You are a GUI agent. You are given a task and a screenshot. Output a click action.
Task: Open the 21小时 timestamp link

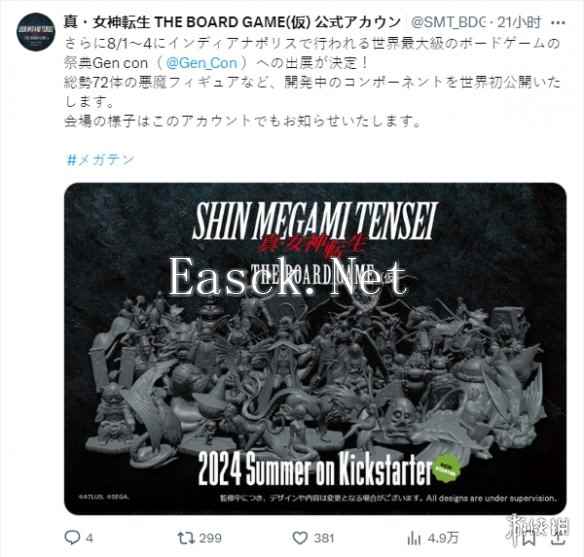click(x=519, y=23)
